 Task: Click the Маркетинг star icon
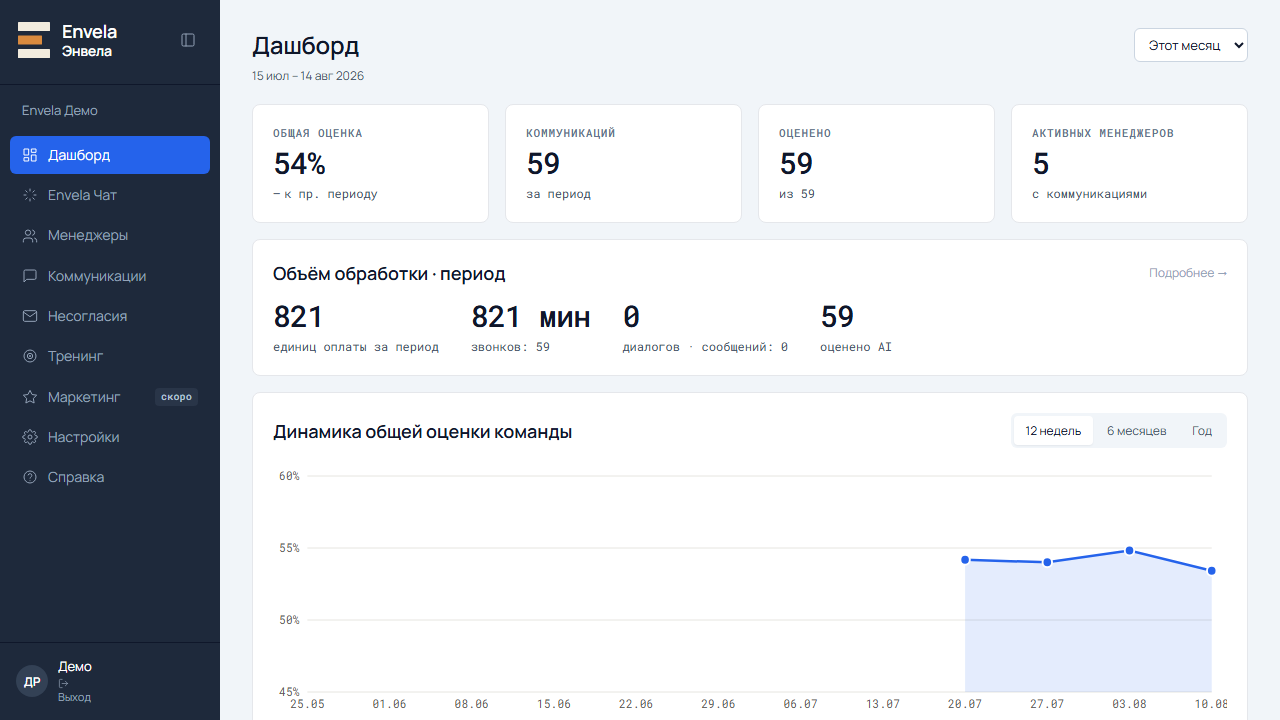click(x=30, y=397)
